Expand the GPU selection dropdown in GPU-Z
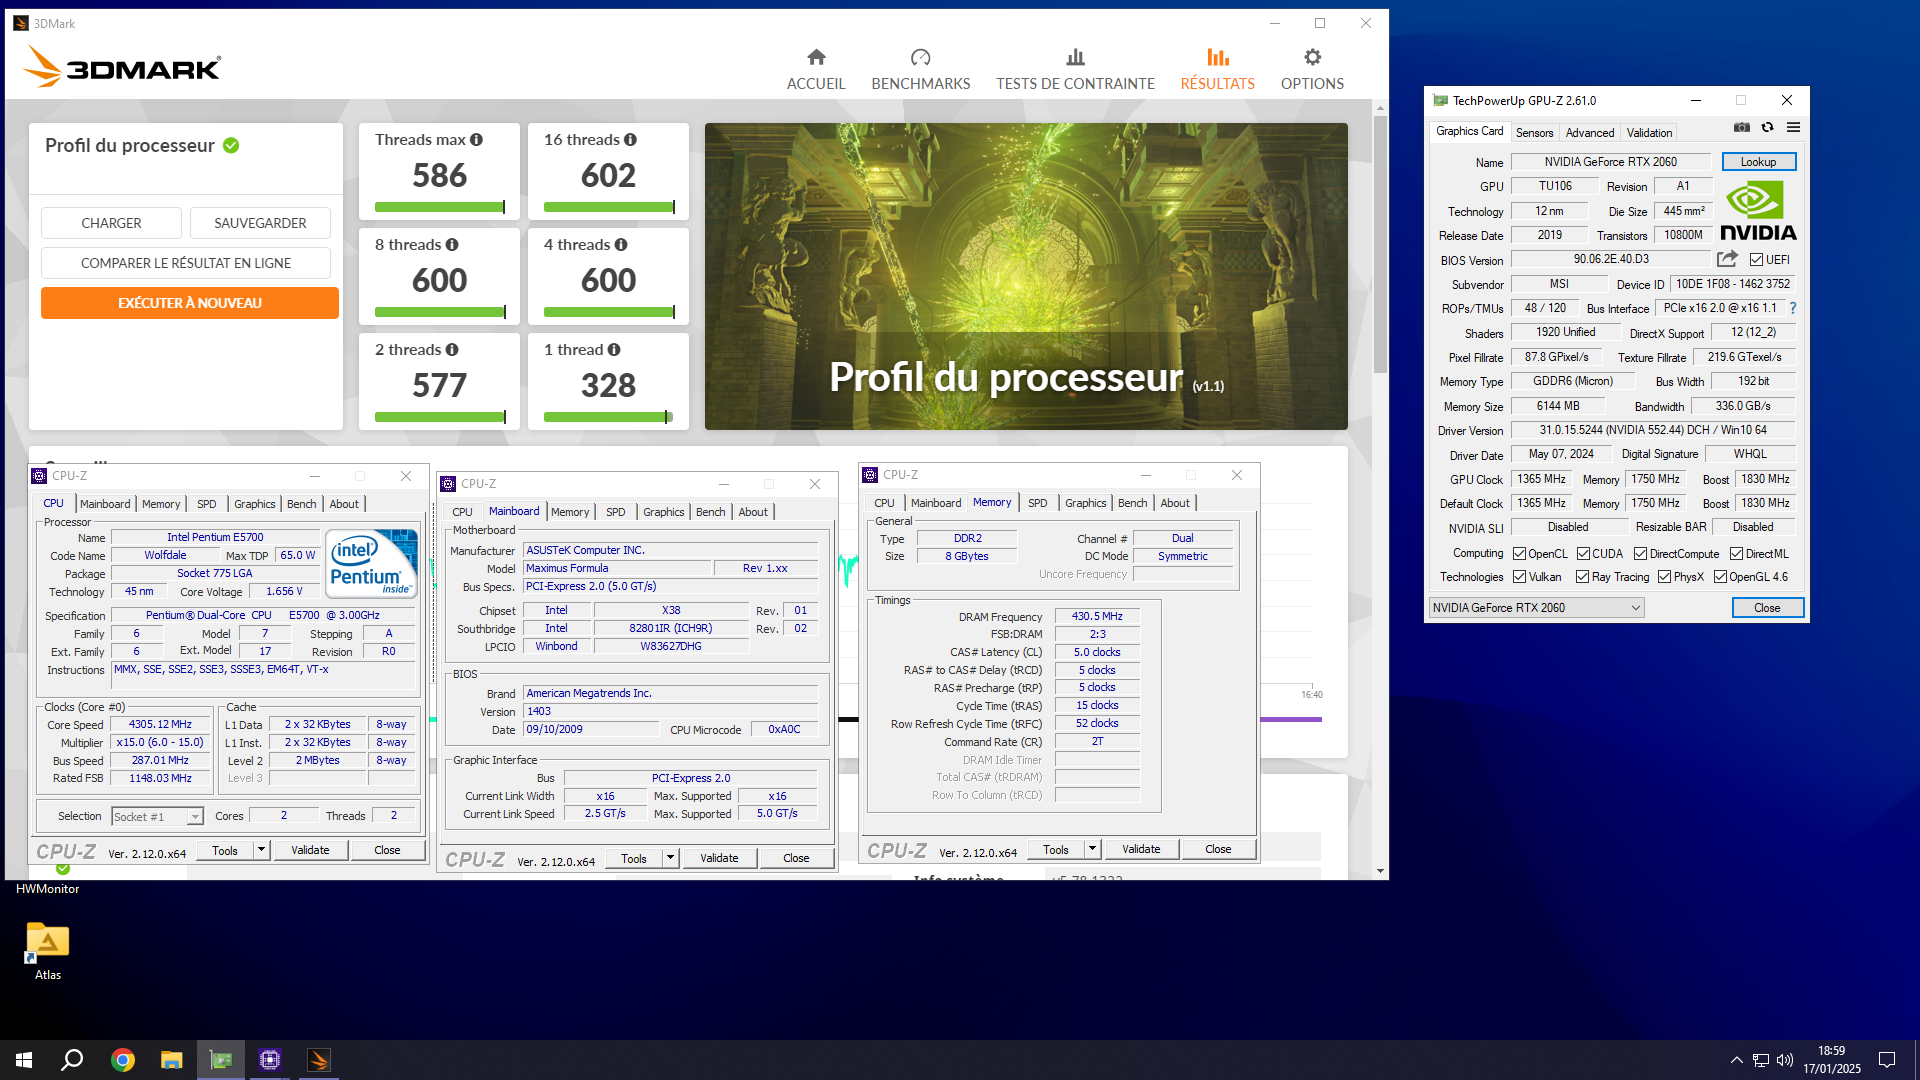 (x=1536, y=608)
